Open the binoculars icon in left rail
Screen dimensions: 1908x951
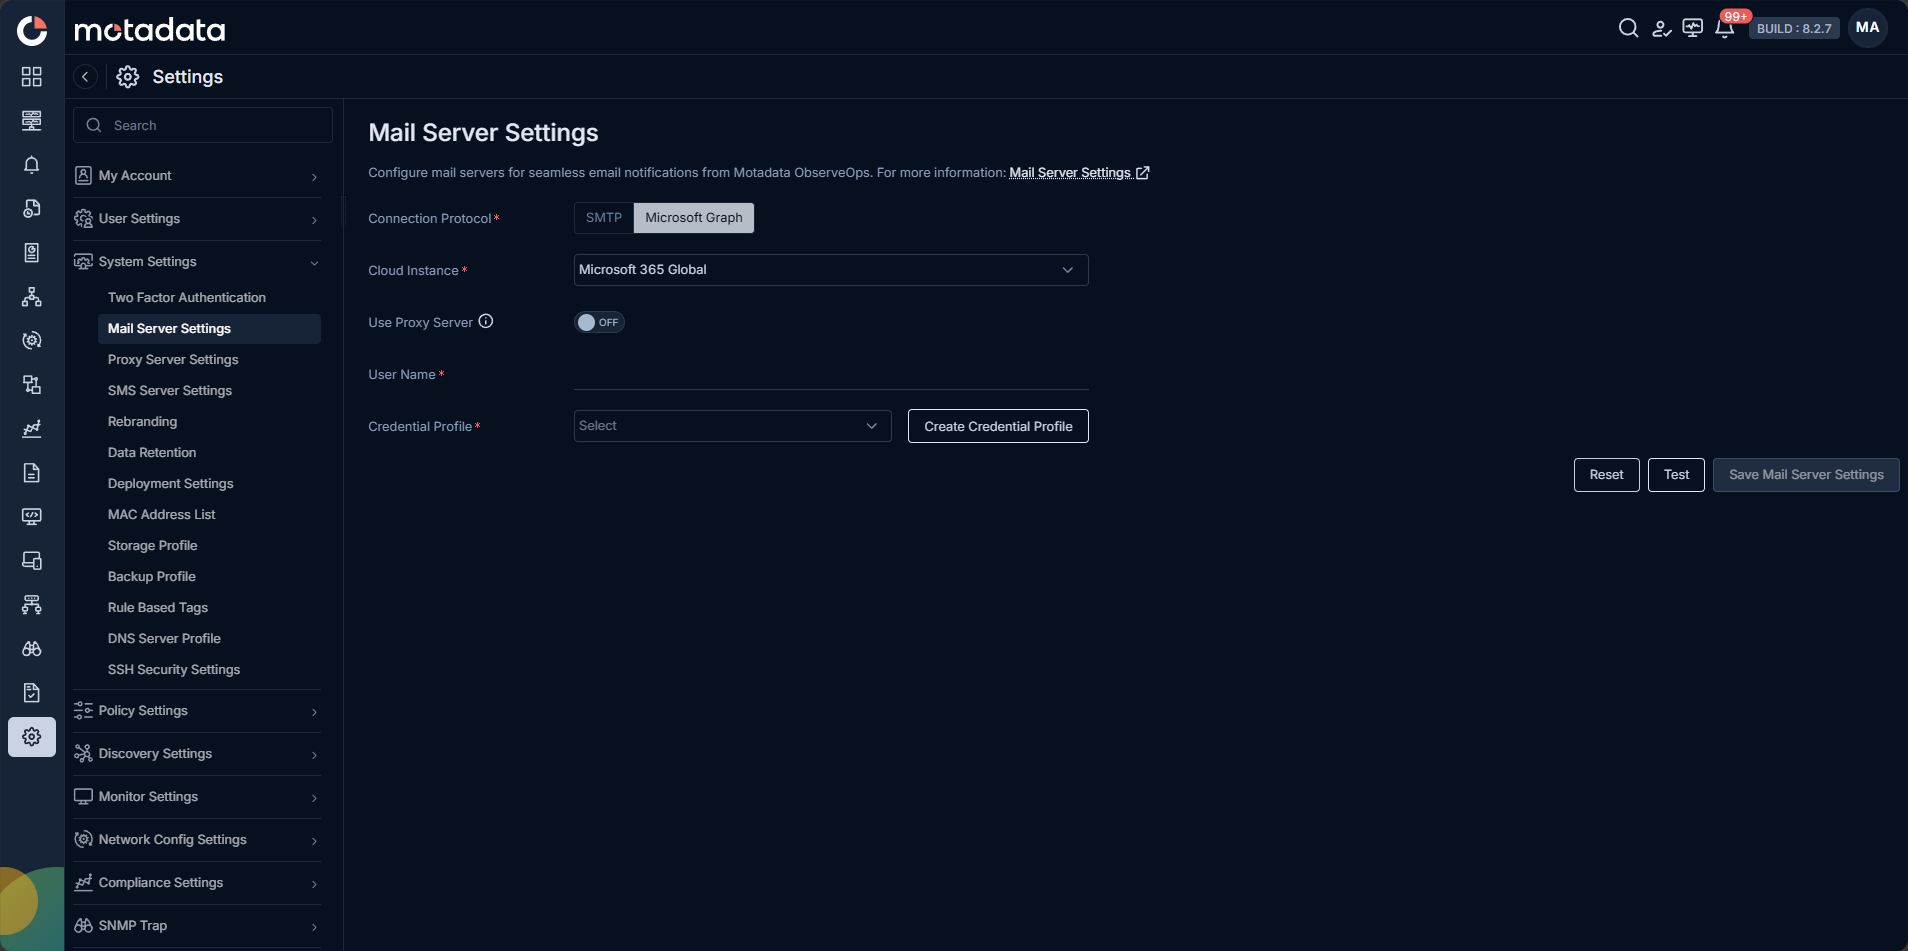pyautogui.click(x=32, y=648)
